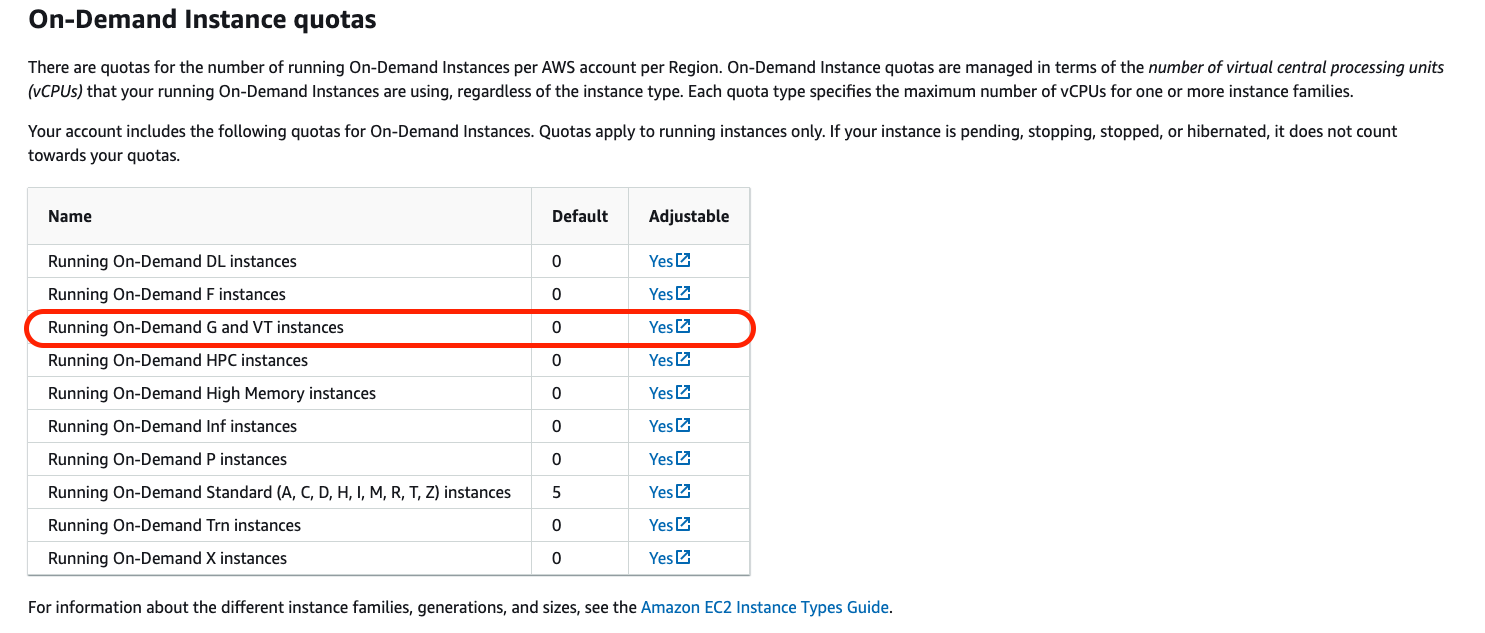The height and width of the screenshot is (633, 1485).
Task: Click the Name column header
Action: pos(70,216)
